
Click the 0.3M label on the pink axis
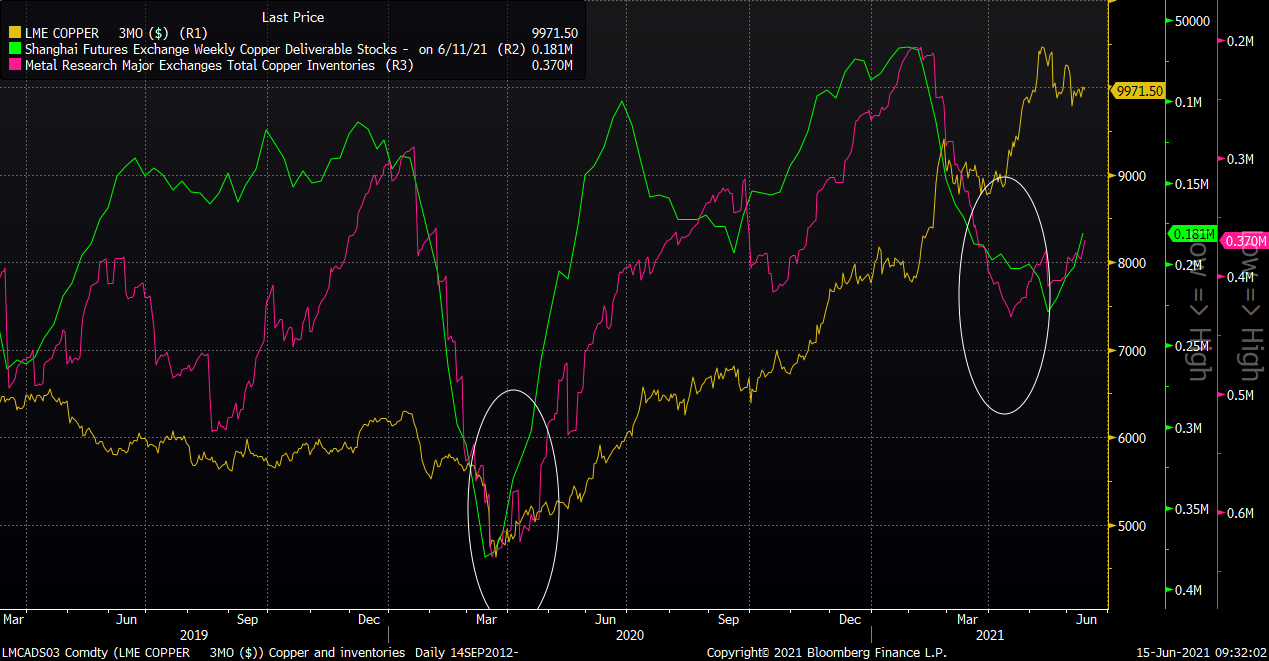tap(1240, 159)
